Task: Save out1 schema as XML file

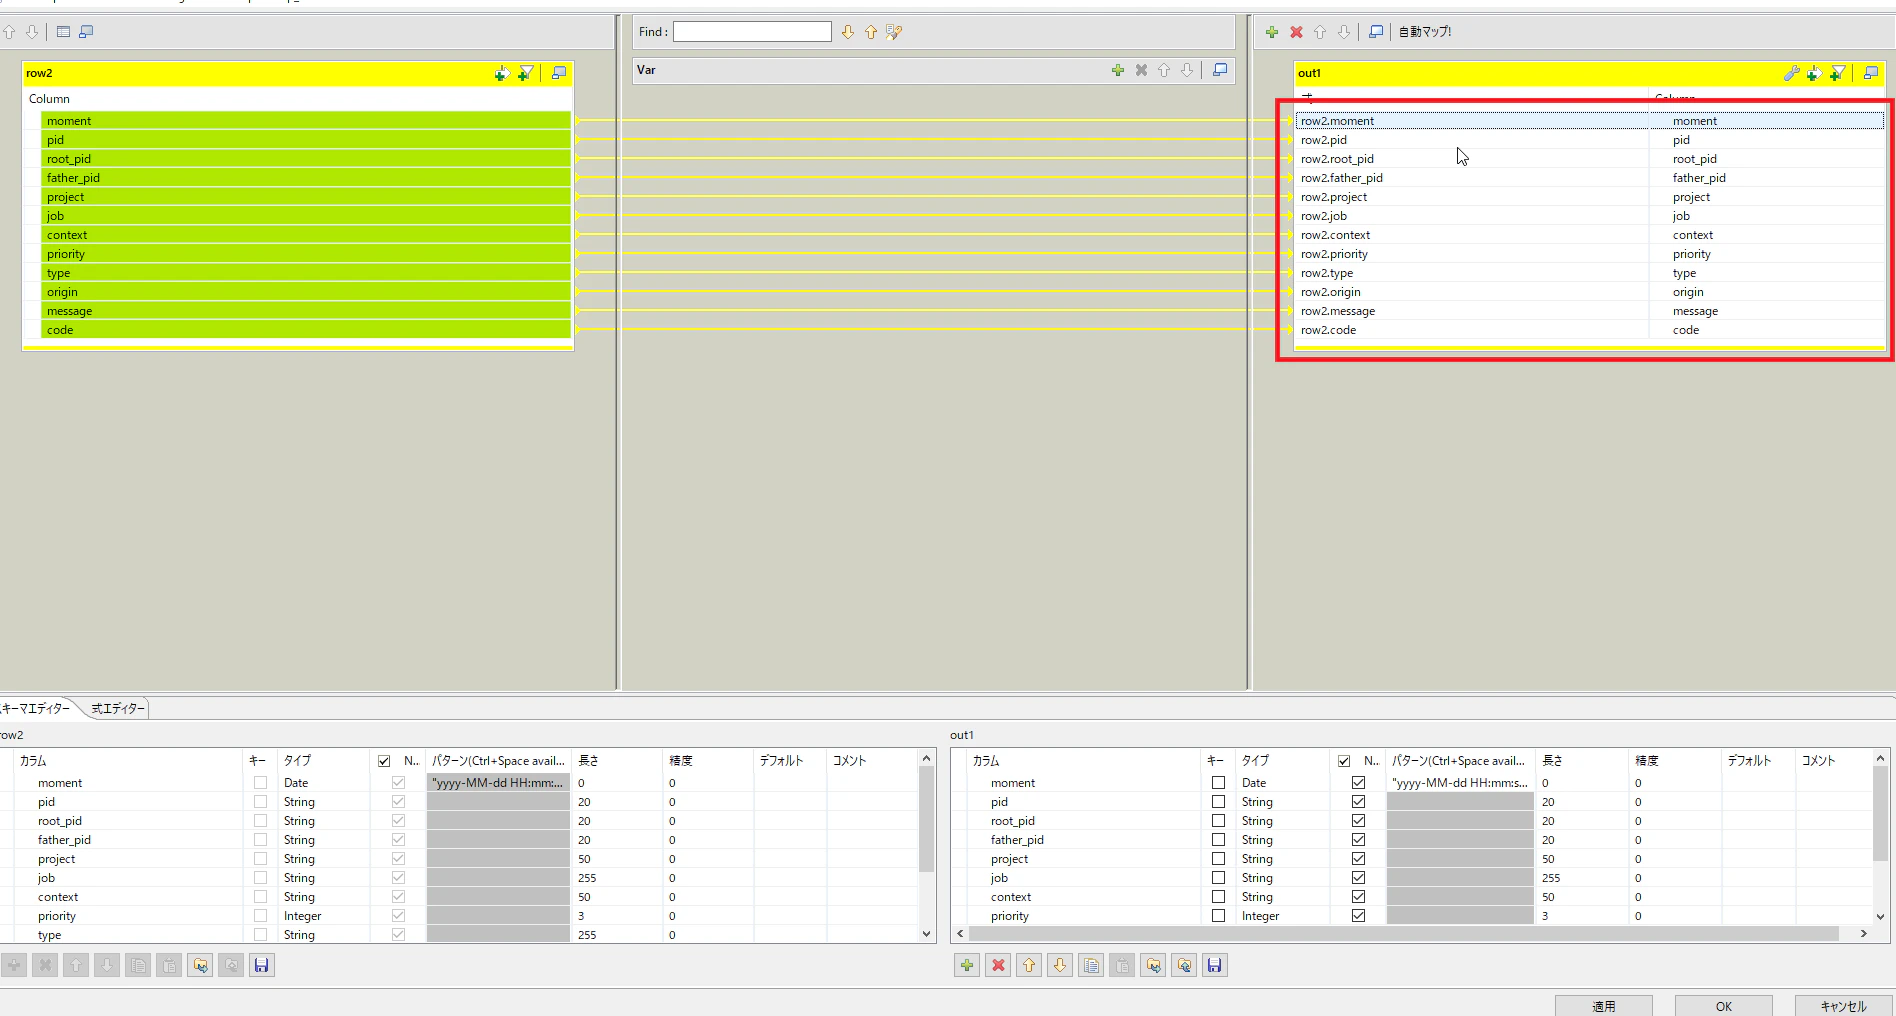Action: click(1214, 965)
